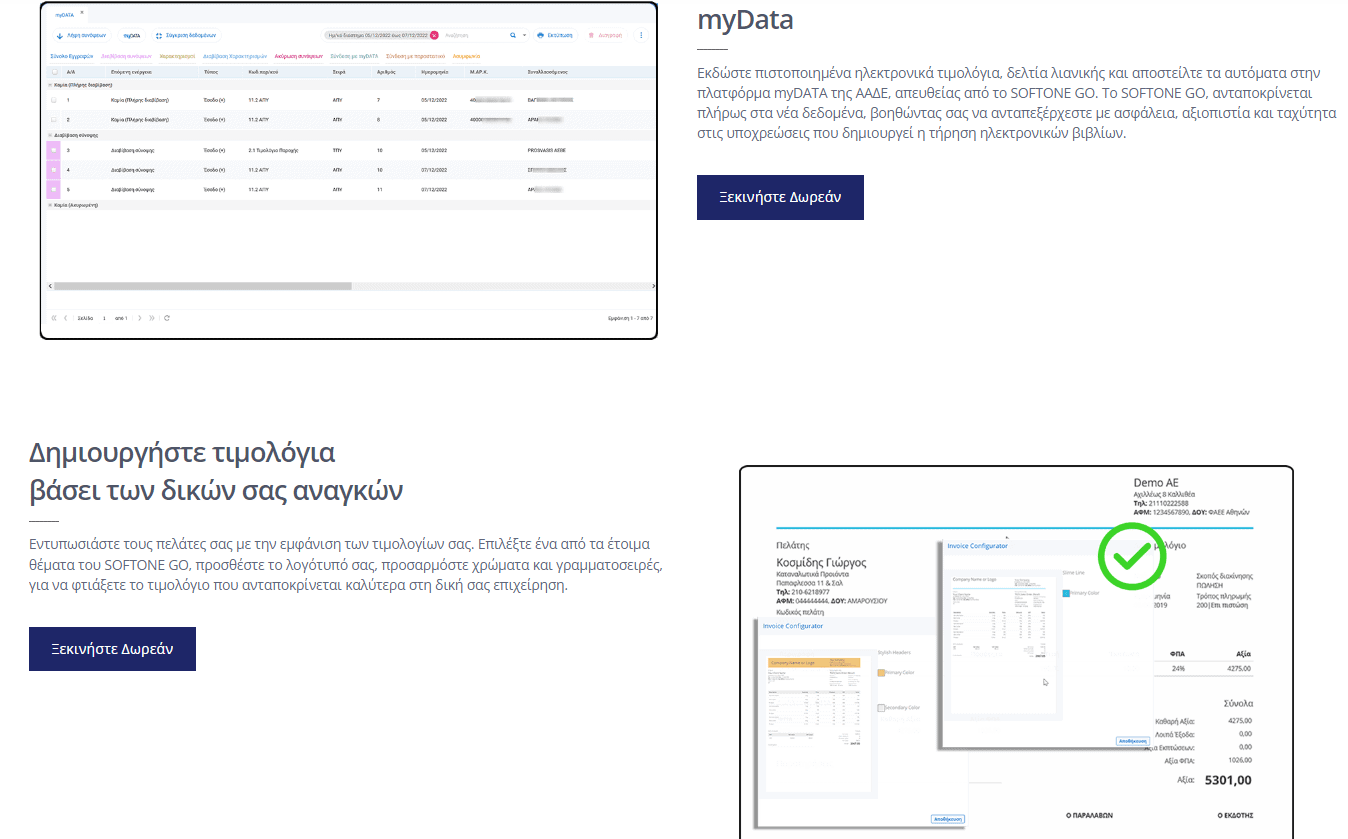
Task: Click the green checkmark on the invoice preview
Action: pos(1132,556)
